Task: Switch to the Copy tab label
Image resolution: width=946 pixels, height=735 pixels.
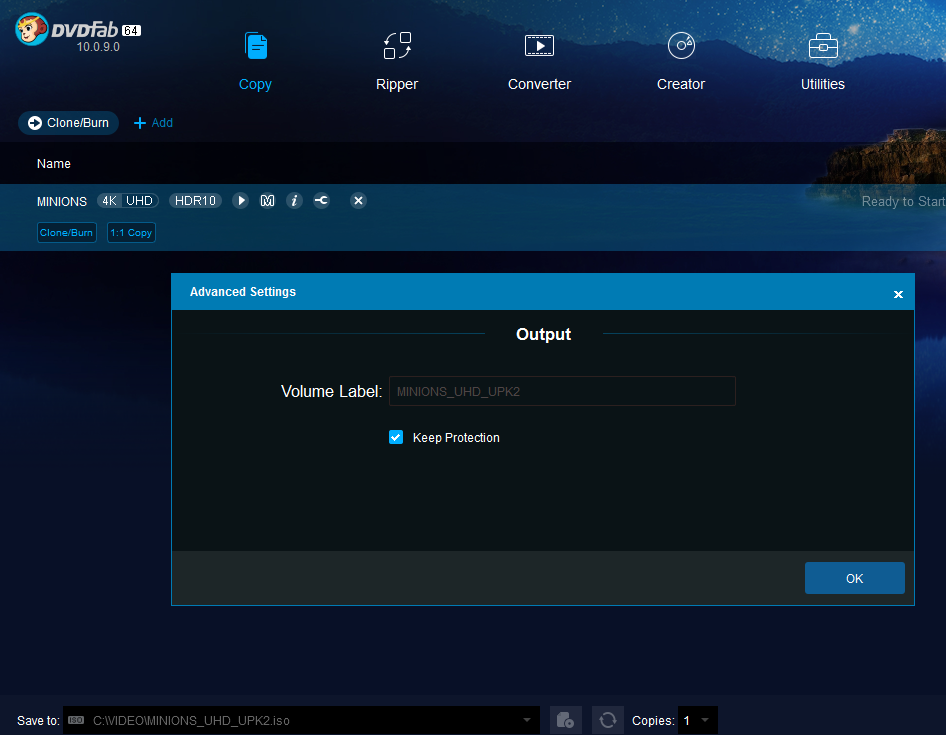Action: click(255, 84)
